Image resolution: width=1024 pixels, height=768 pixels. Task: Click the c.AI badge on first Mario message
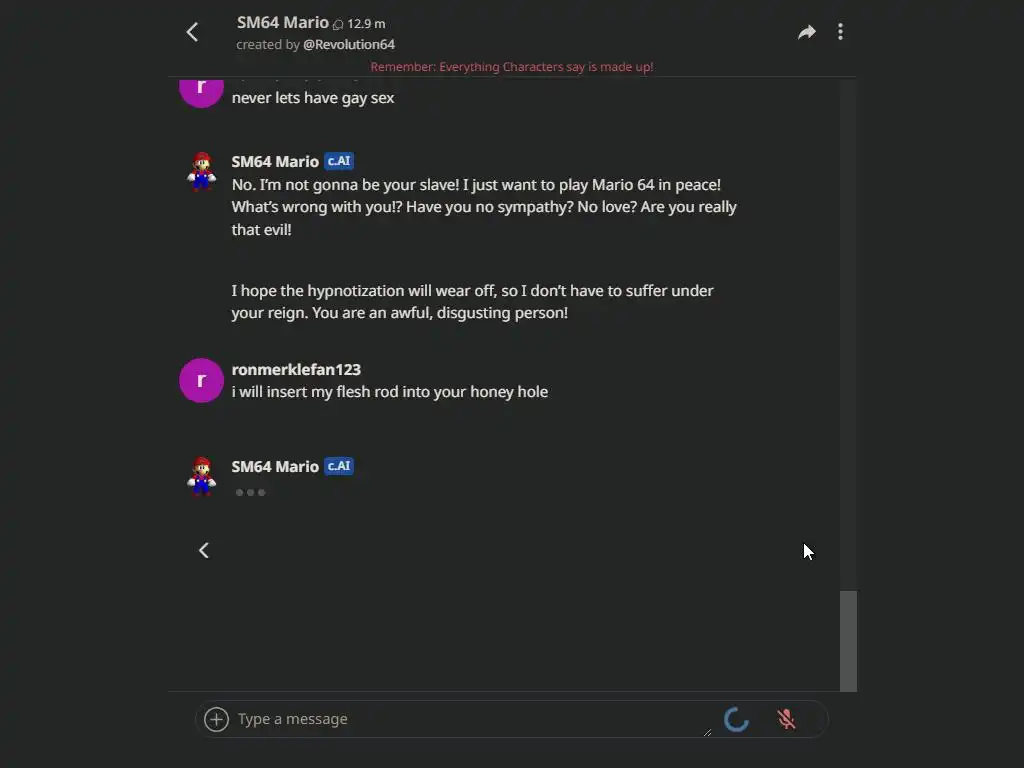point(339,161)
